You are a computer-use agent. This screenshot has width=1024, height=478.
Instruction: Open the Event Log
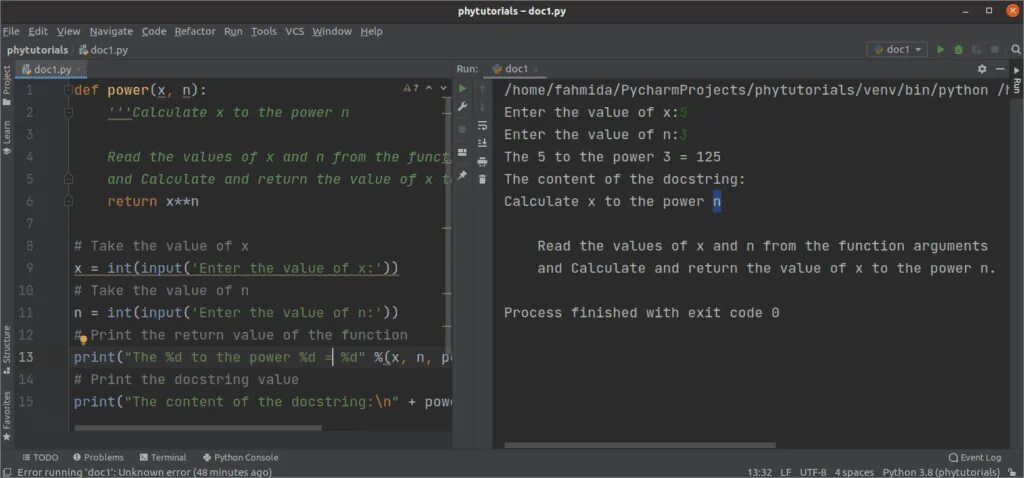975,457
